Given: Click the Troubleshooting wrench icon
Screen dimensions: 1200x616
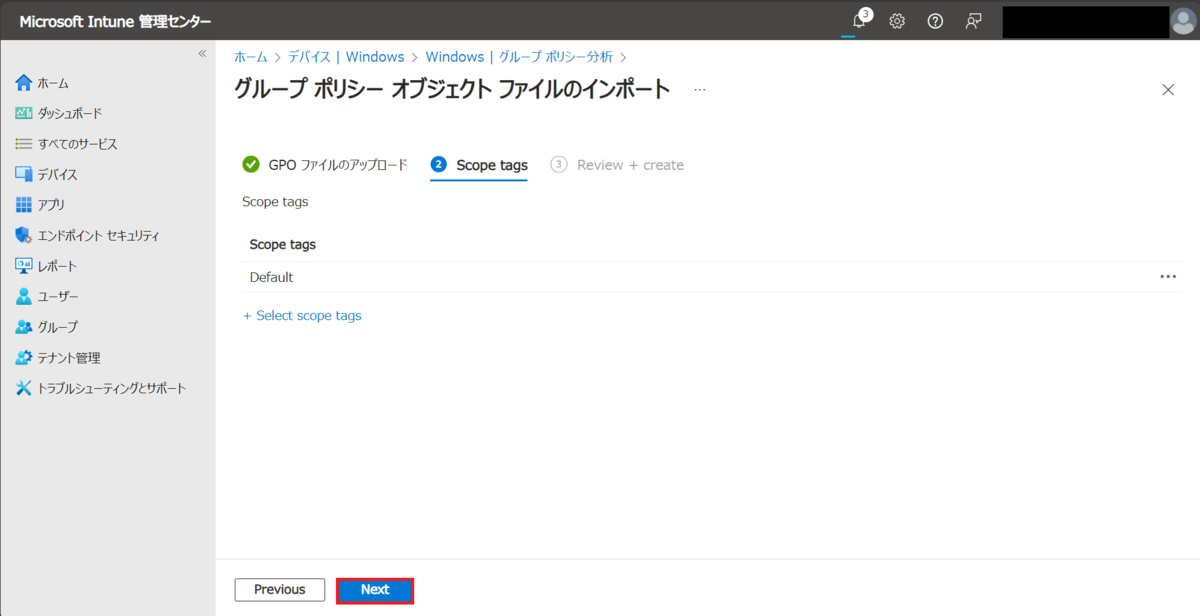Looking at the screenshot, I should pyautogui.click(x=24, y=388).
